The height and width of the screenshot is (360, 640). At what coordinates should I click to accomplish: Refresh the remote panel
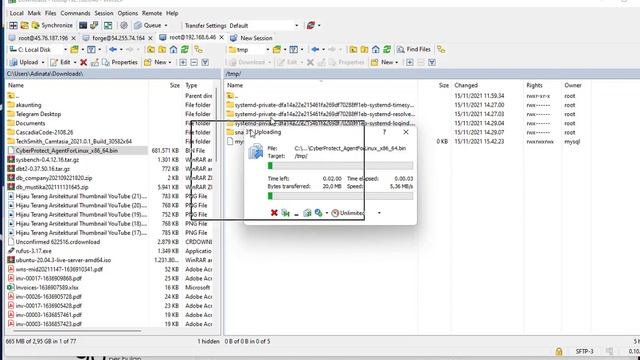(387, 49)
